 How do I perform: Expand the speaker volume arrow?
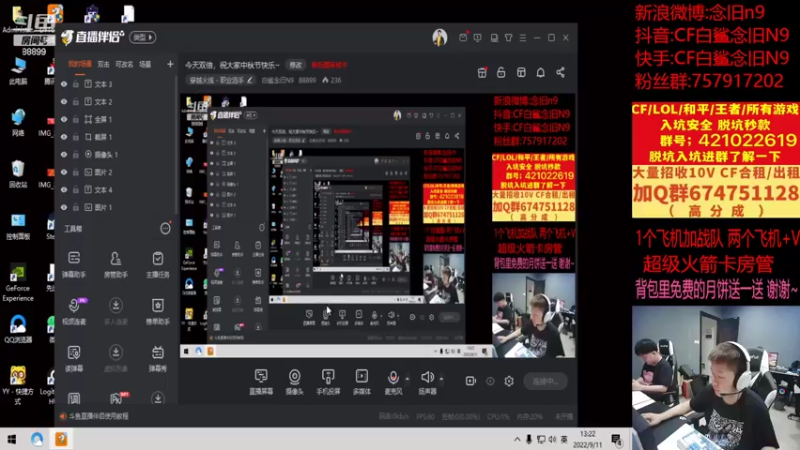[441, 379]
